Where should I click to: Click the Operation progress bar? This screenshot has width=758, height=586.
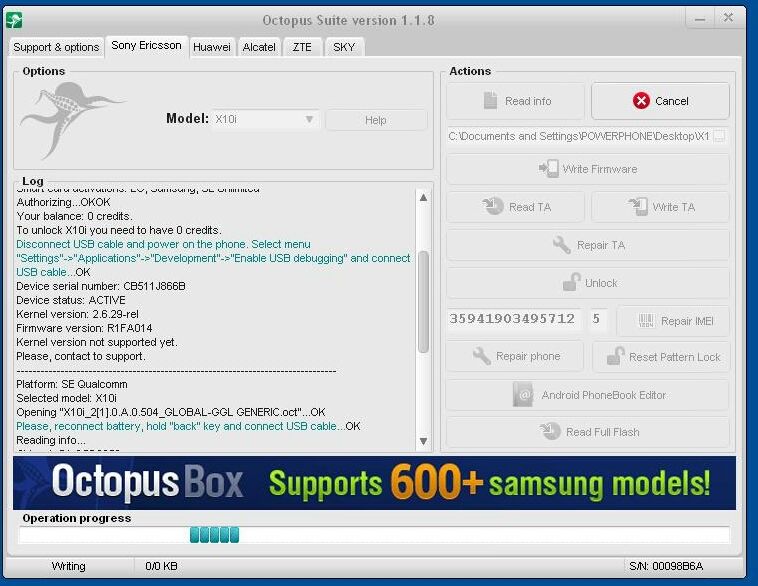[374, 535]
